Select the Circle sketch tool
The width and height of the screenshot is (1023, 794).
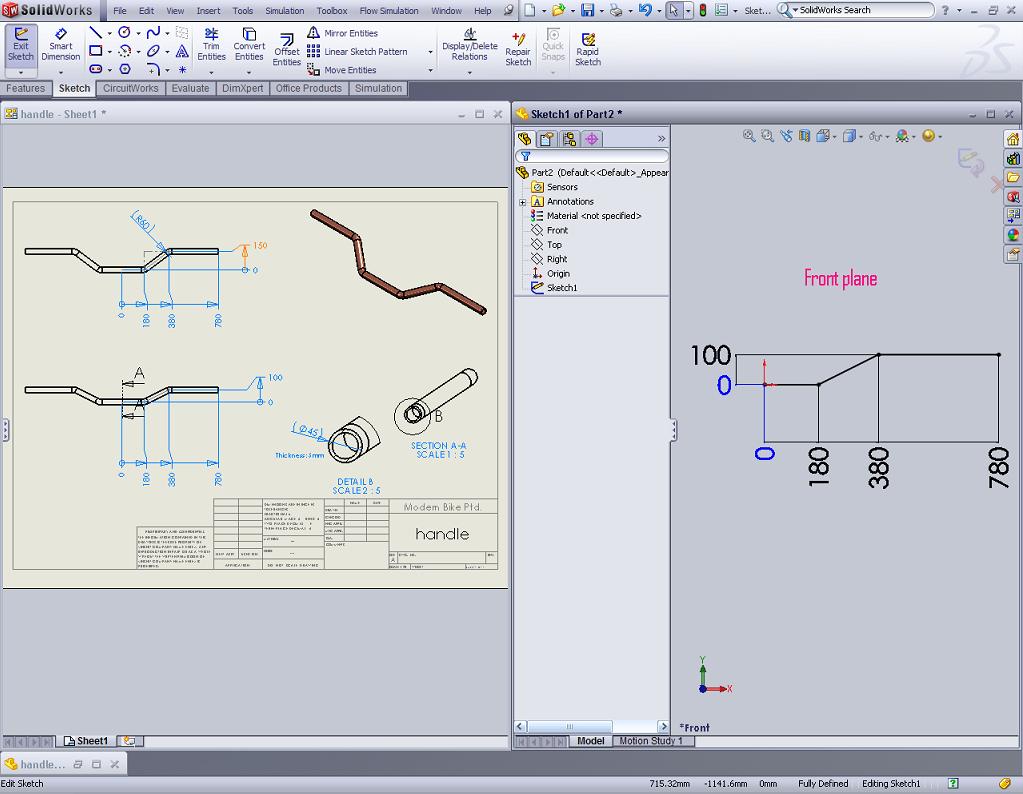(x=124, y=33)
